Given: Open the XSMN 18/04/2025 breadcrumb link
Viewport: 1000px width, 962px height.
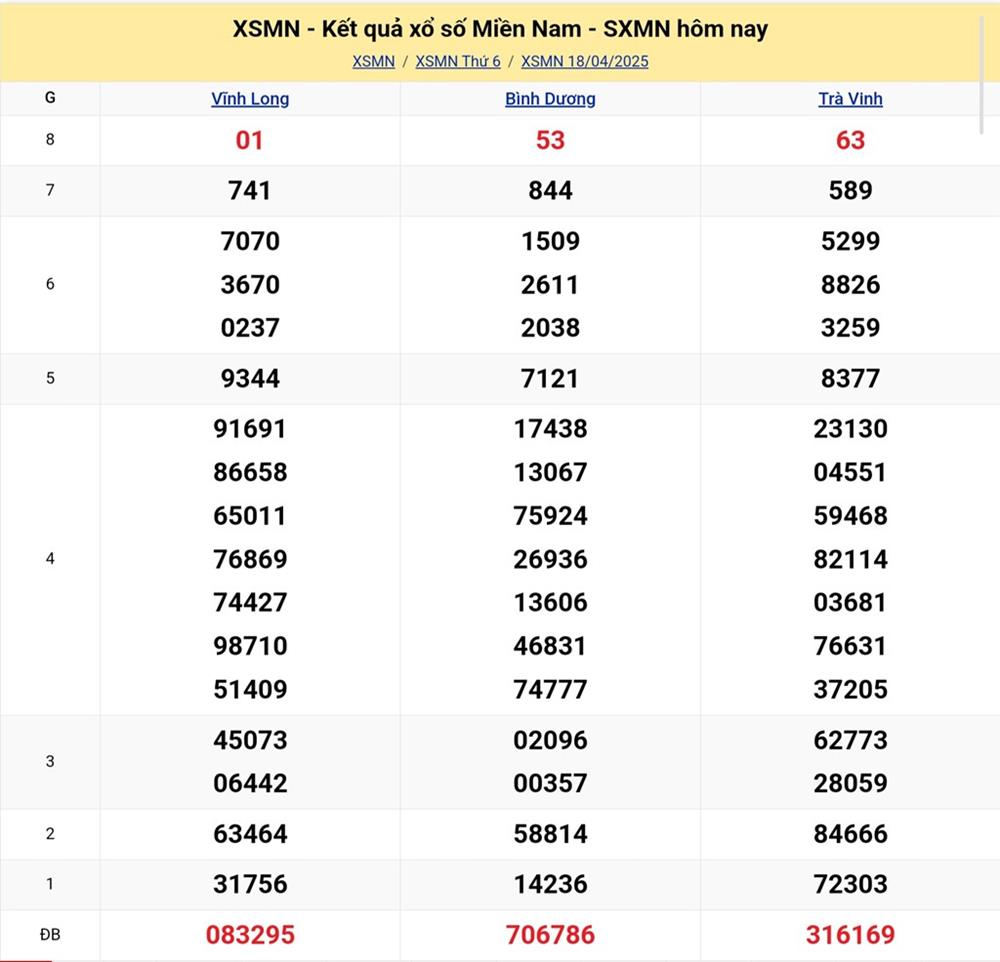Looking at the screenshot, I should point(585,61).
